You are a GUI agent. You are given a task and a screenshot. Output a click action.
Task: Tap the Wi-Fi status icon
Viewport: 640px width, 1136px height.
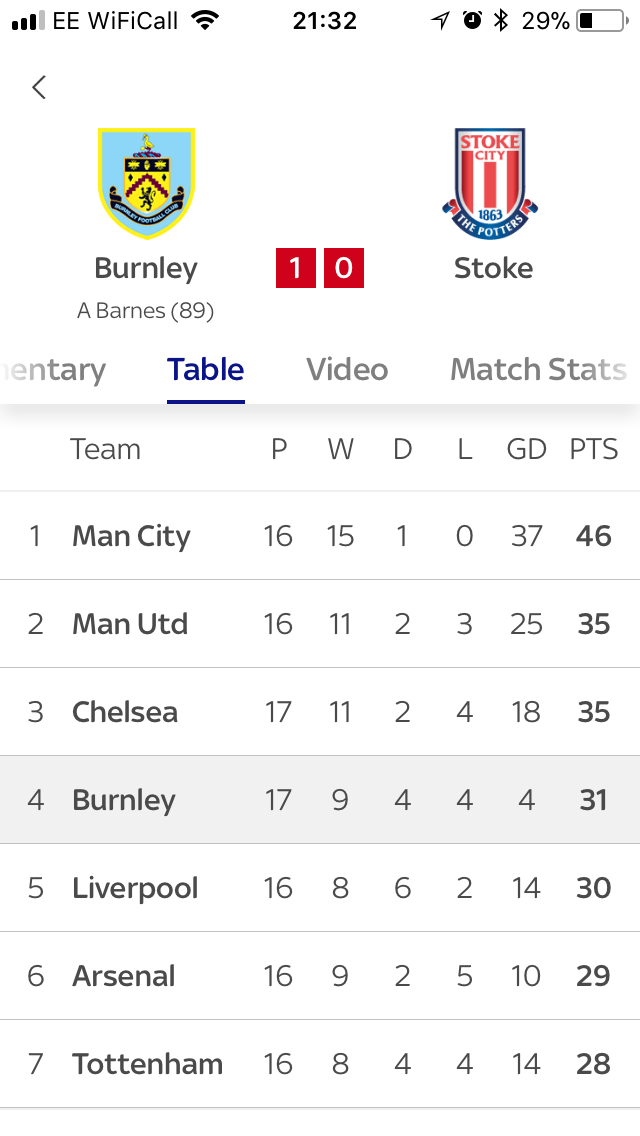pyautogui.click(x=206, y=20)
